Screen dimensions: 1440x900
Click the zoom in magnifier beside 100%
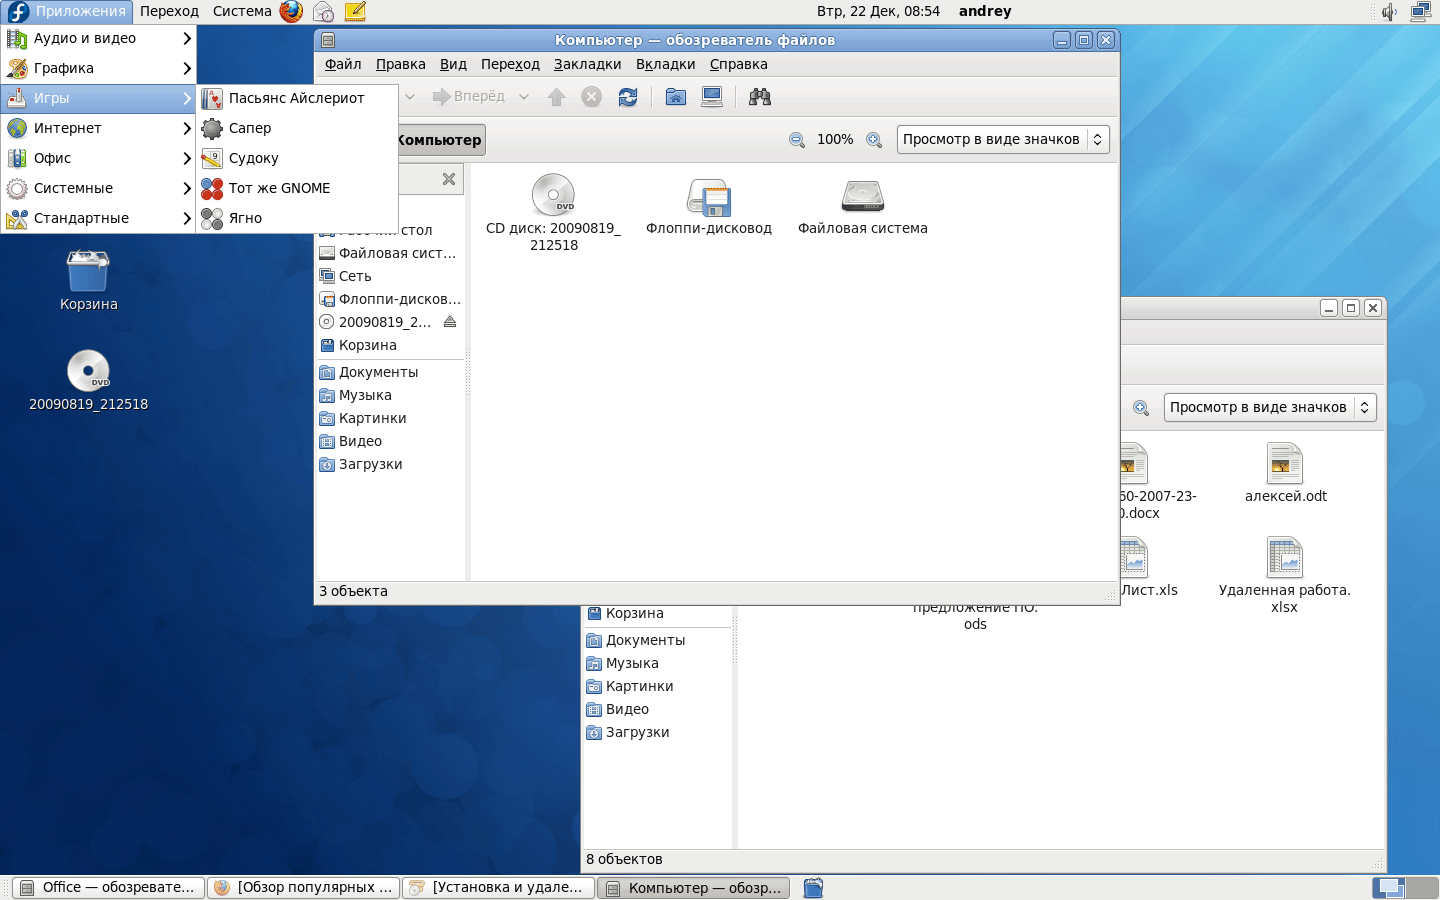click(874, 140)
